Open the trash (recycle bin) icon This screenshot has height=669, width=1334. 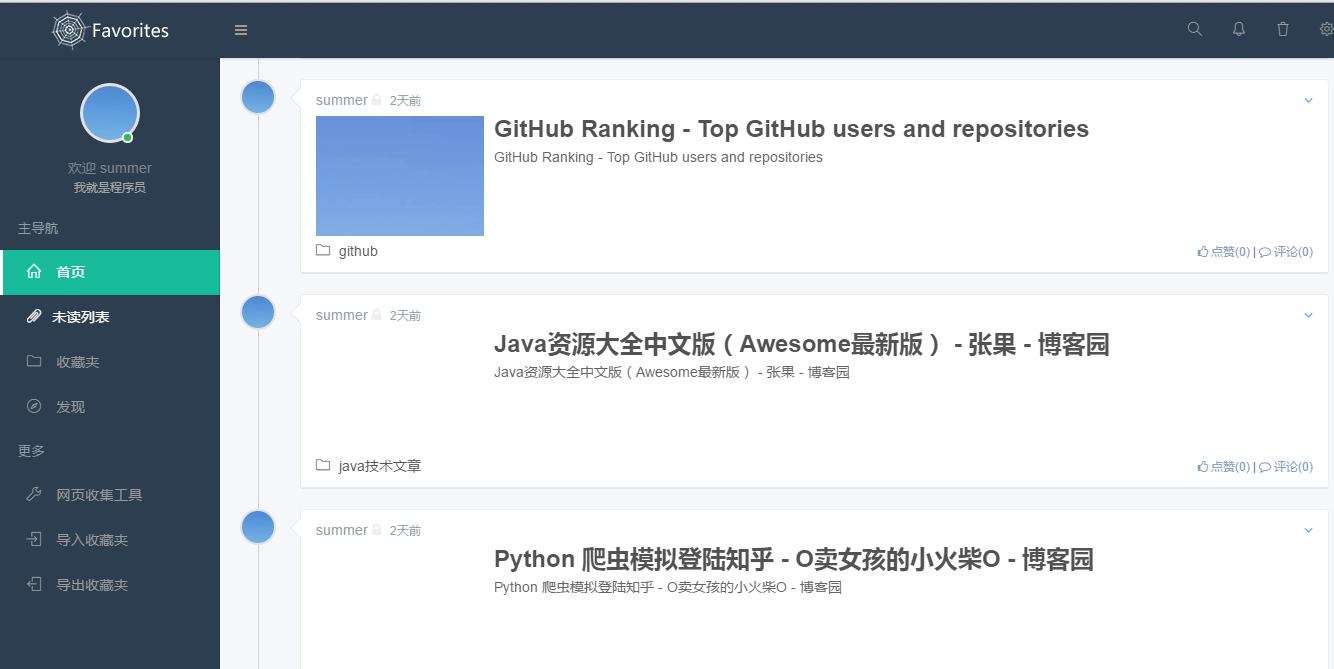(1282, 29)
